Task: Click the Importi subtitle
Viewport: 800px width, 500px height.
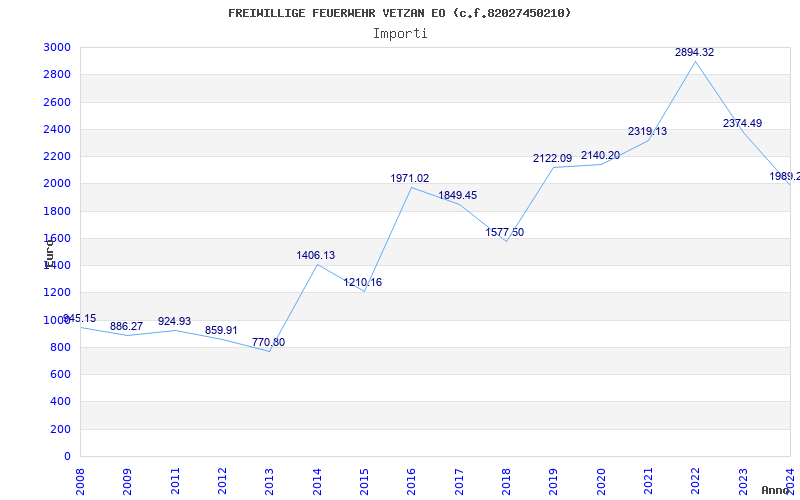Action: pyautogui.click(x=400, y=34)
